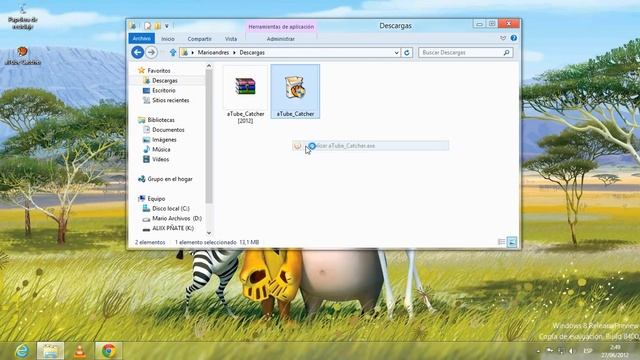Open VLC media player from the taskbar
Screen dimensions: 640x360
(x=80, y=351)
